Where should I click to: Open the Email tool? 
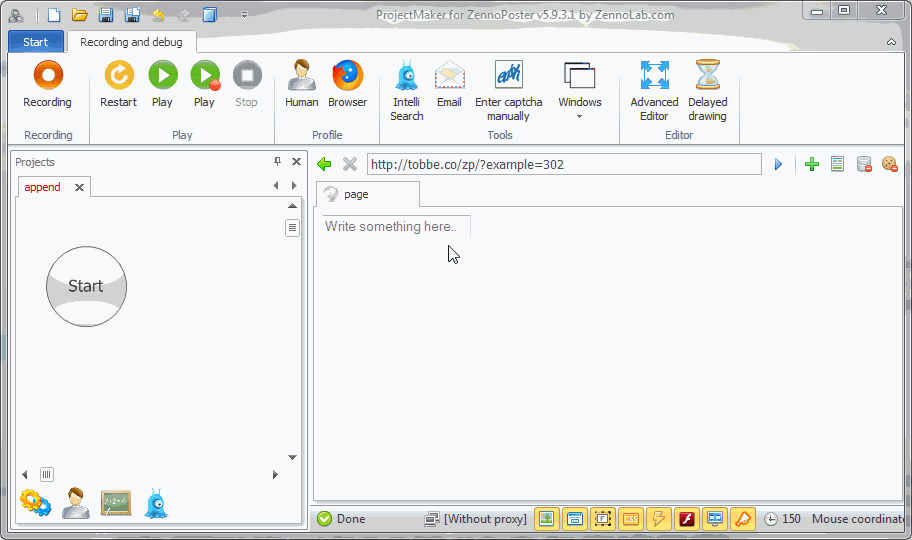coord(449,85)
